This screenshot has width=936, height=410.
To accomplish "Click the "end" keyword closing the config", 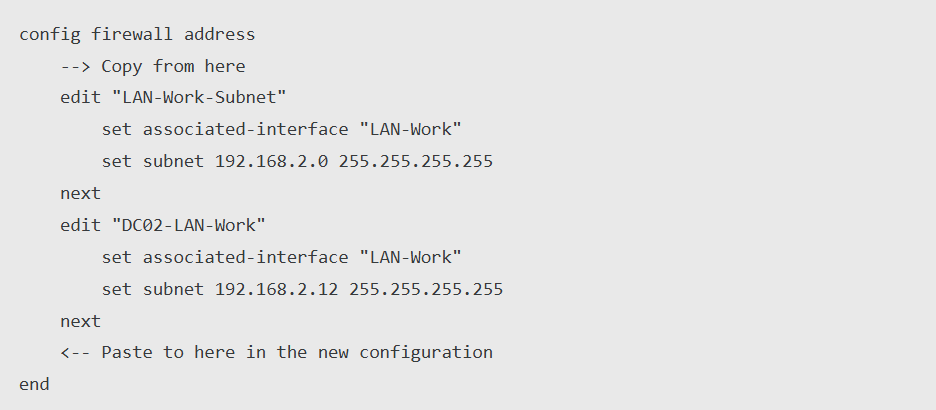I will coord(34,384).
